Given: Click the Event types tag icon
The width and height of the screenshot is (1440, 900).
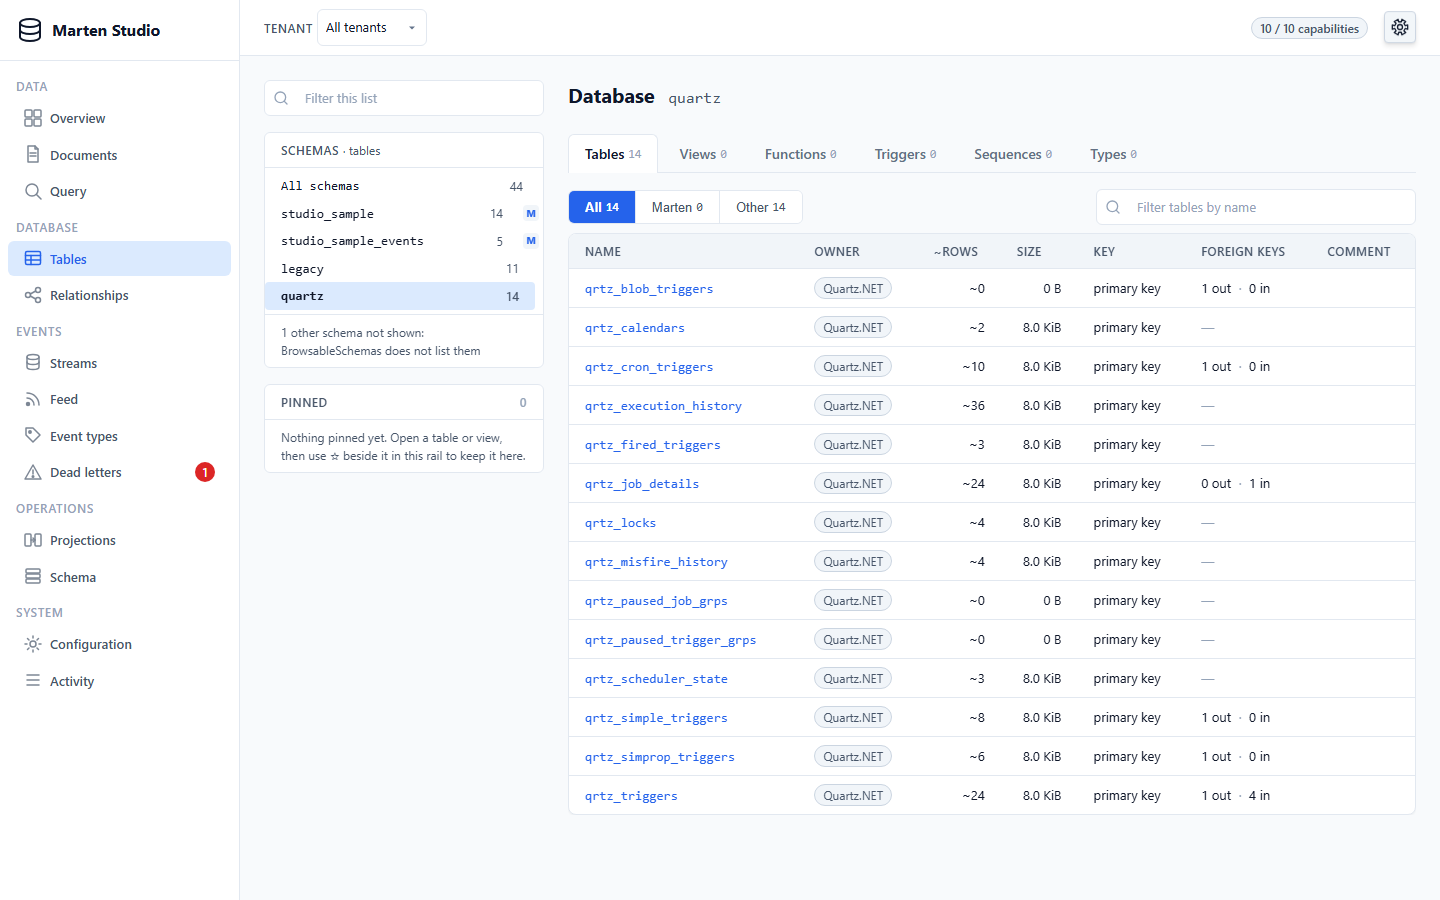Looking at the screenshot, I should coord(33,436).
